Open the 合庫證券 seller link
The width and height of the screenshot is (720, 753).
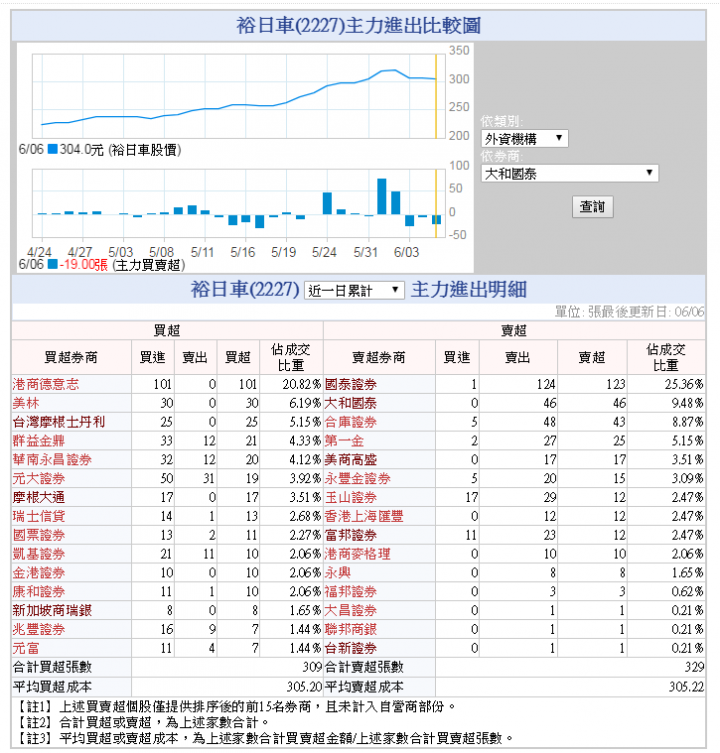click(x=351, y=422)
